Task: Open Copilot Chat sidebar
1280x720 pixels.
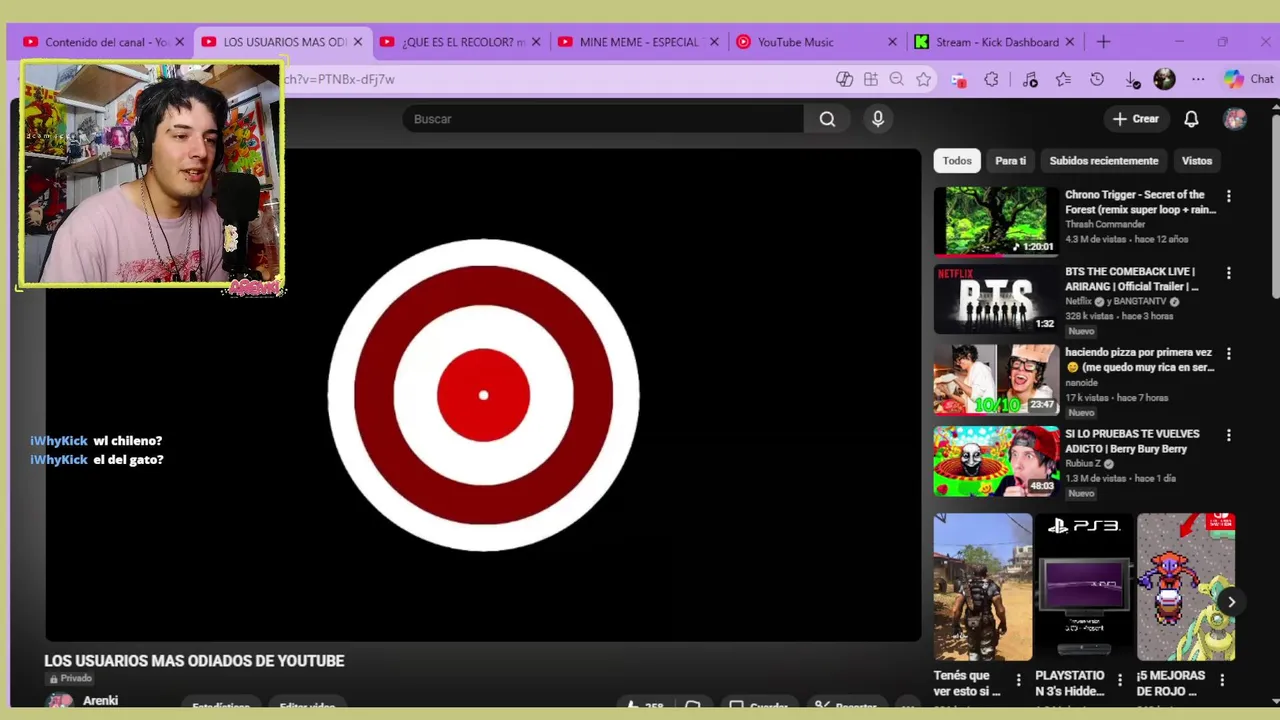Action: (x=1248, y=79)
